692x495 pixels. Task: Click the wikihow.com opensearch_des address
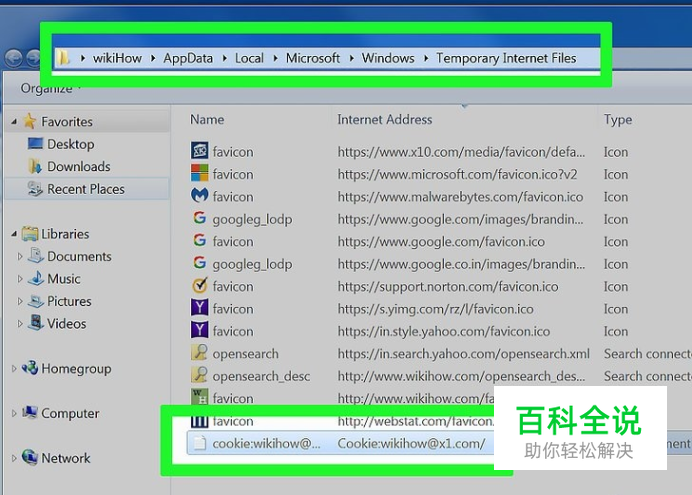[461, 376]
